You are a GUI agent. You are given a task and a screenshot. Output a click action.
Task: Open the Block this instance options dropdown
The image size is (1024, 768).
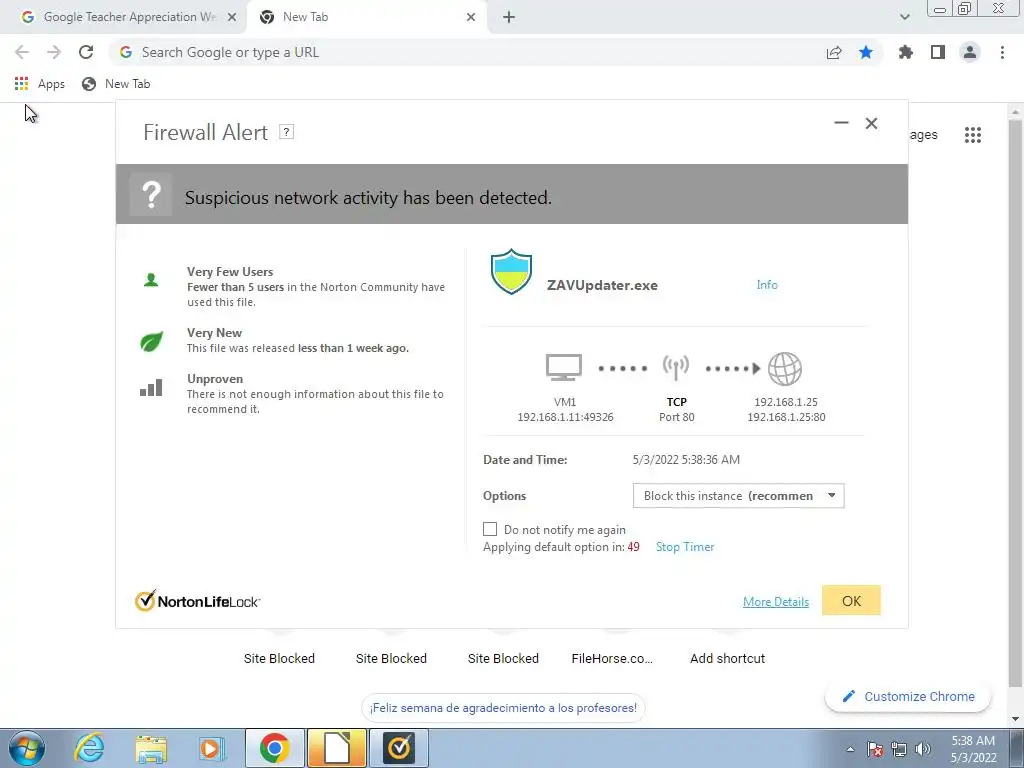(739, 496)
